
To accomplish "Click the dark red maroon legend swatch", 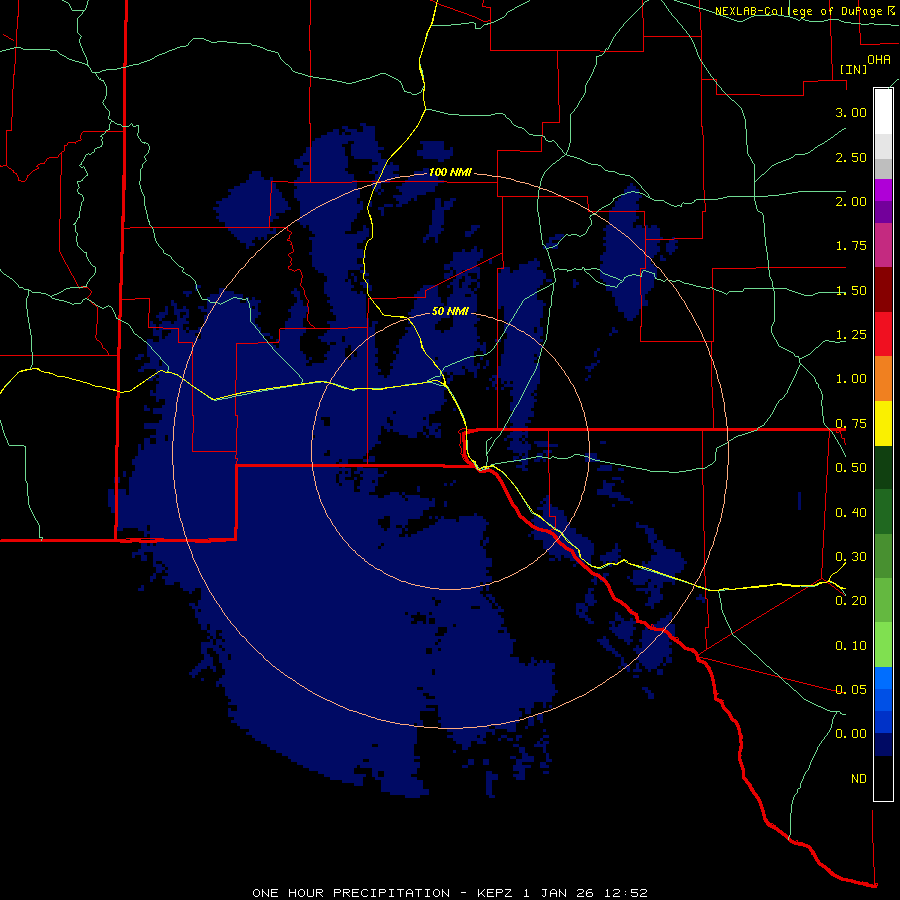I will click(x=883, y=289).
